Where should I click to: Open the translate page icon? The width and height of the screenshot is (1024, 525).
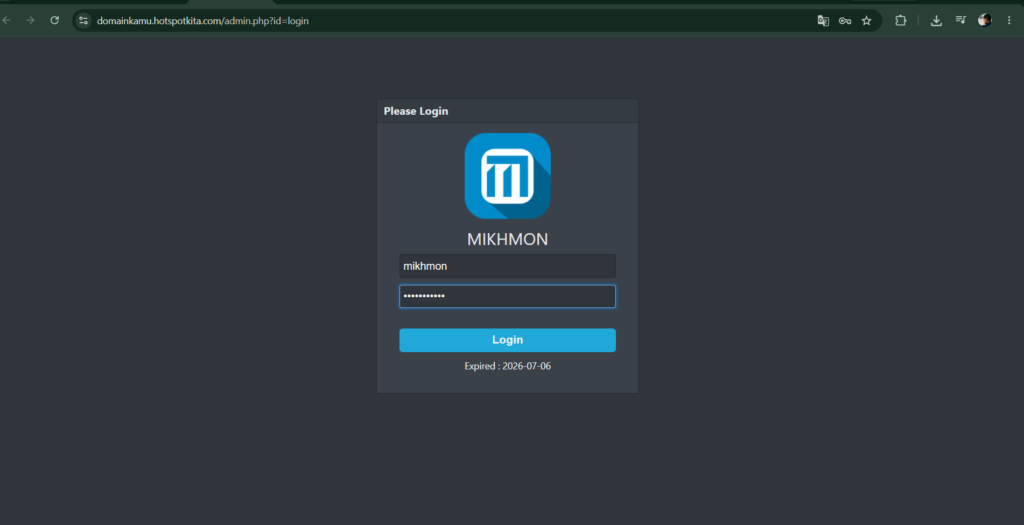pos(824,21)
